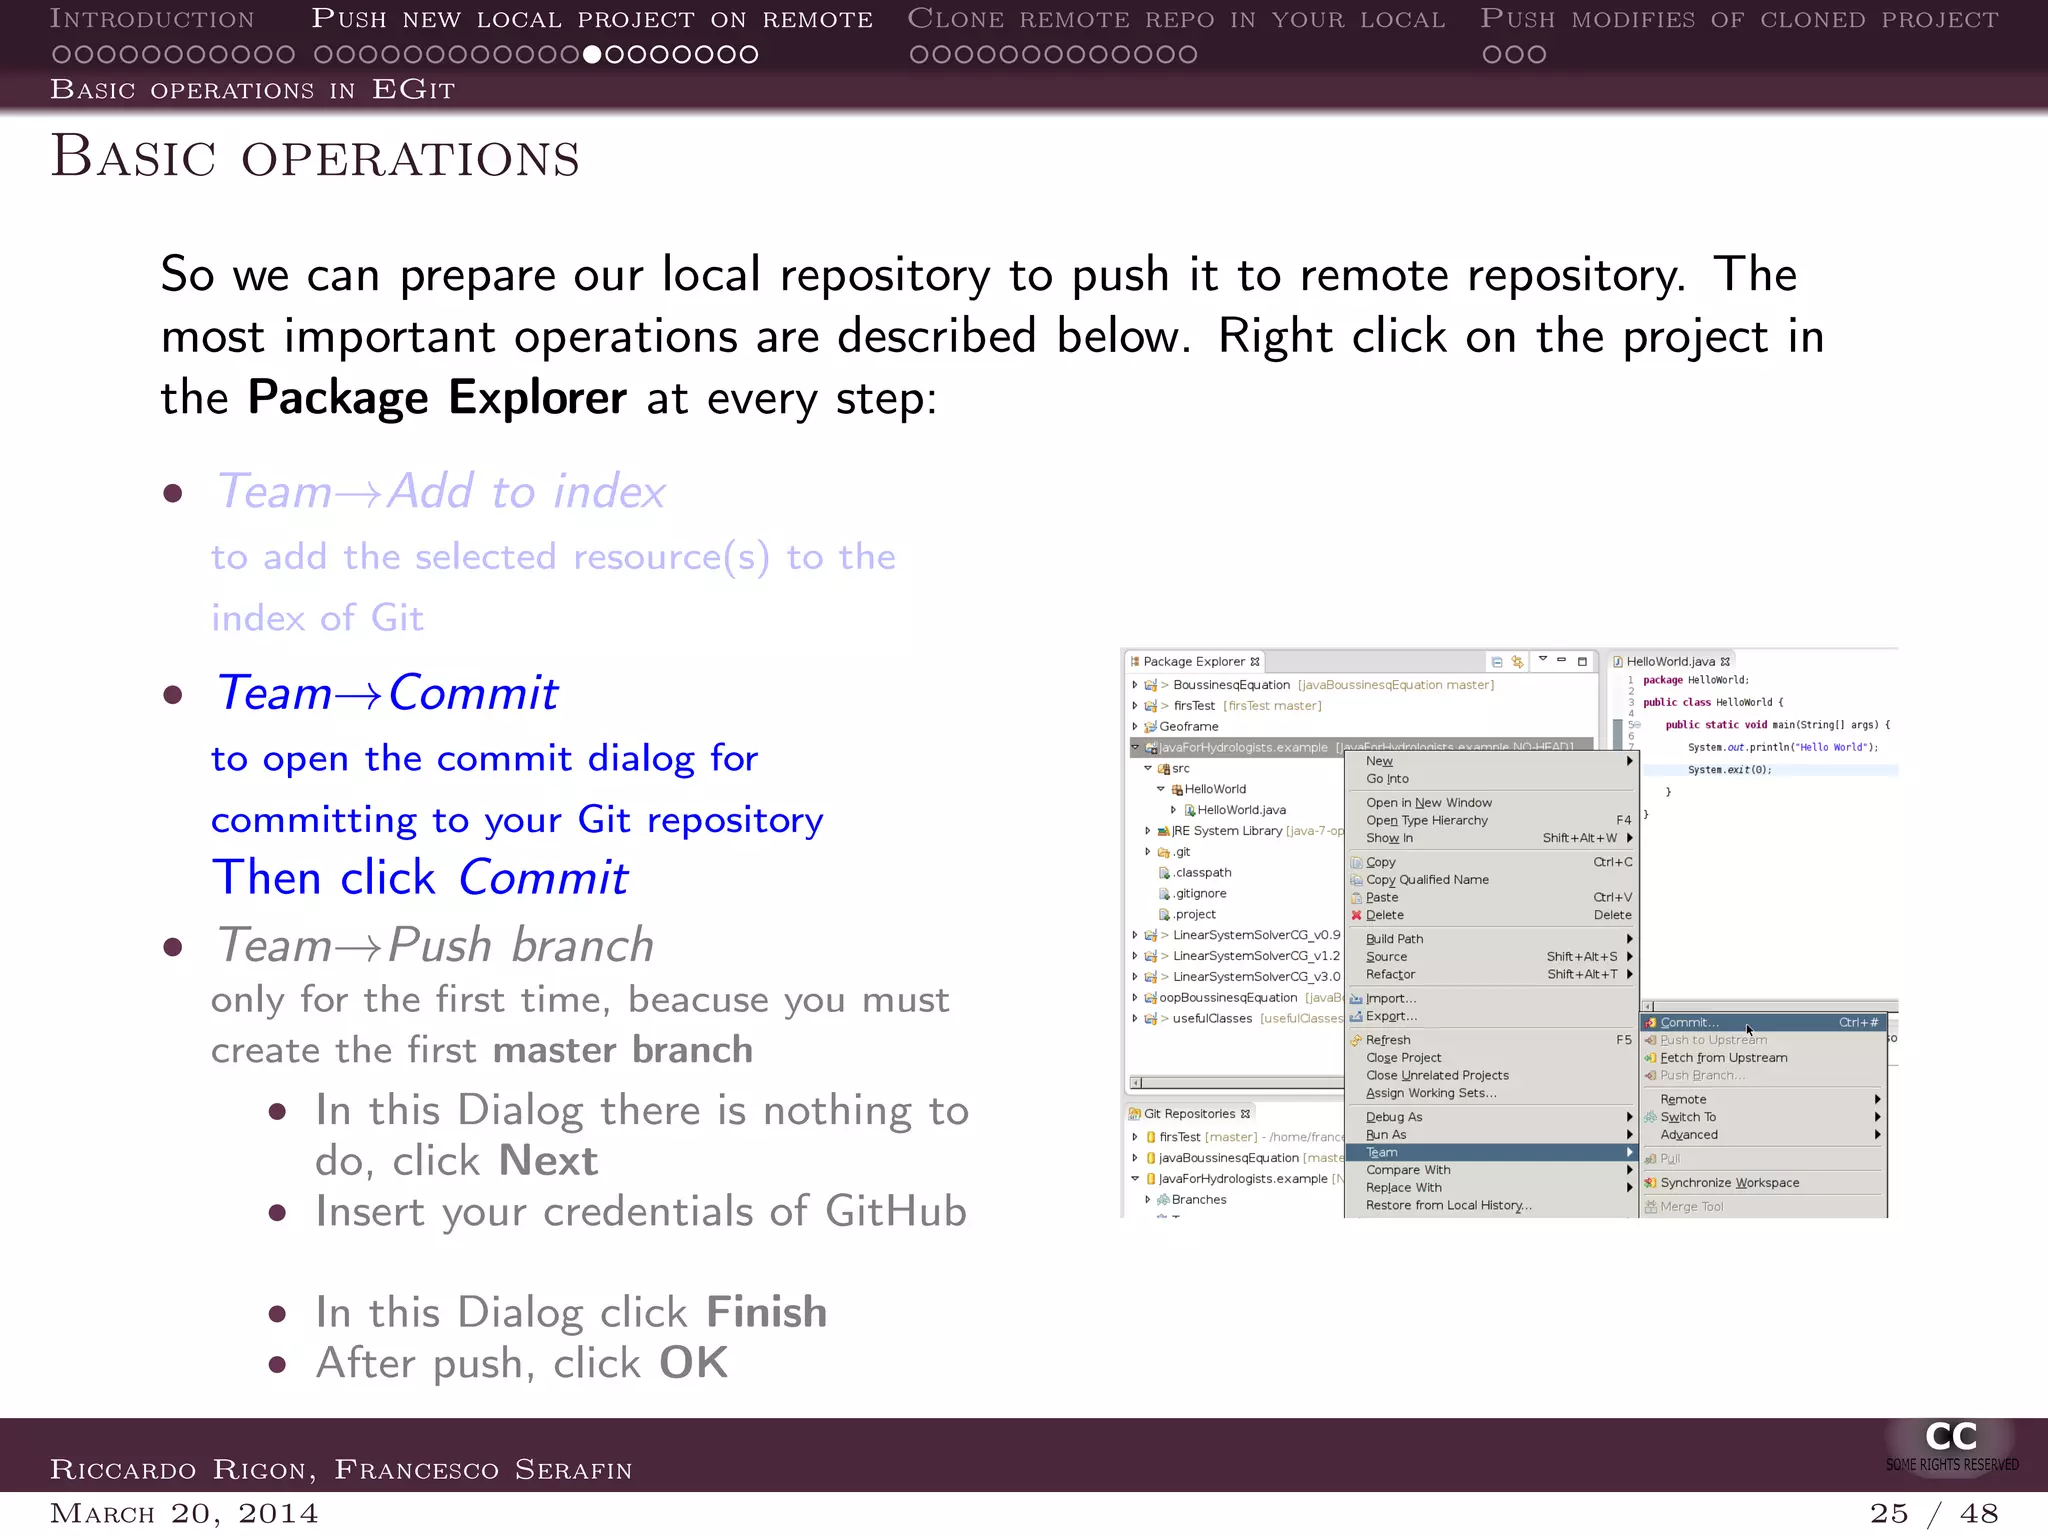Click JRE System Library icon
The width and height of the screenshot is (2048, 1536).
coord(1164,832)
